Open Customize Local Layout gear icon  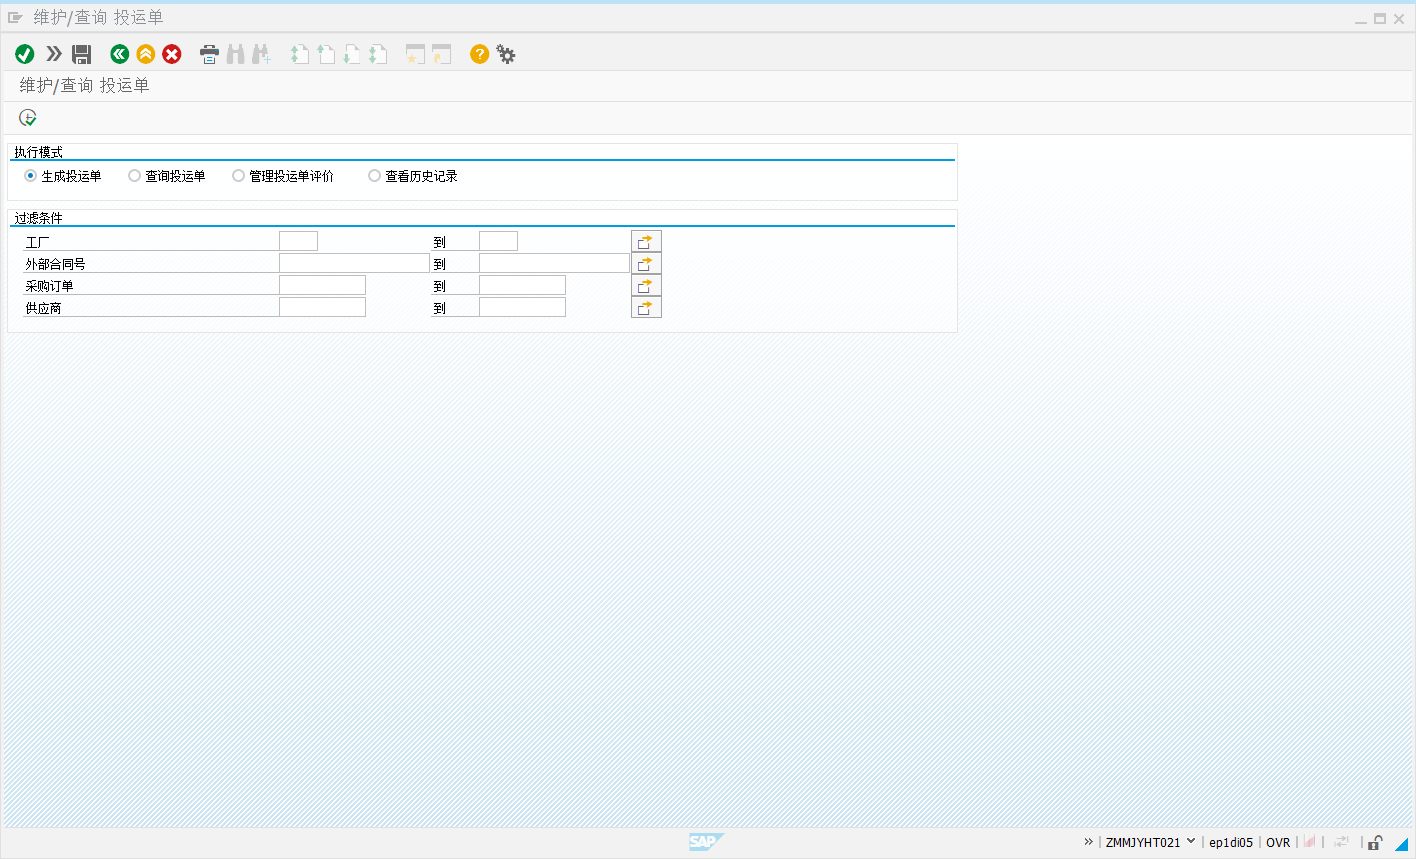[x=506, y=54]
